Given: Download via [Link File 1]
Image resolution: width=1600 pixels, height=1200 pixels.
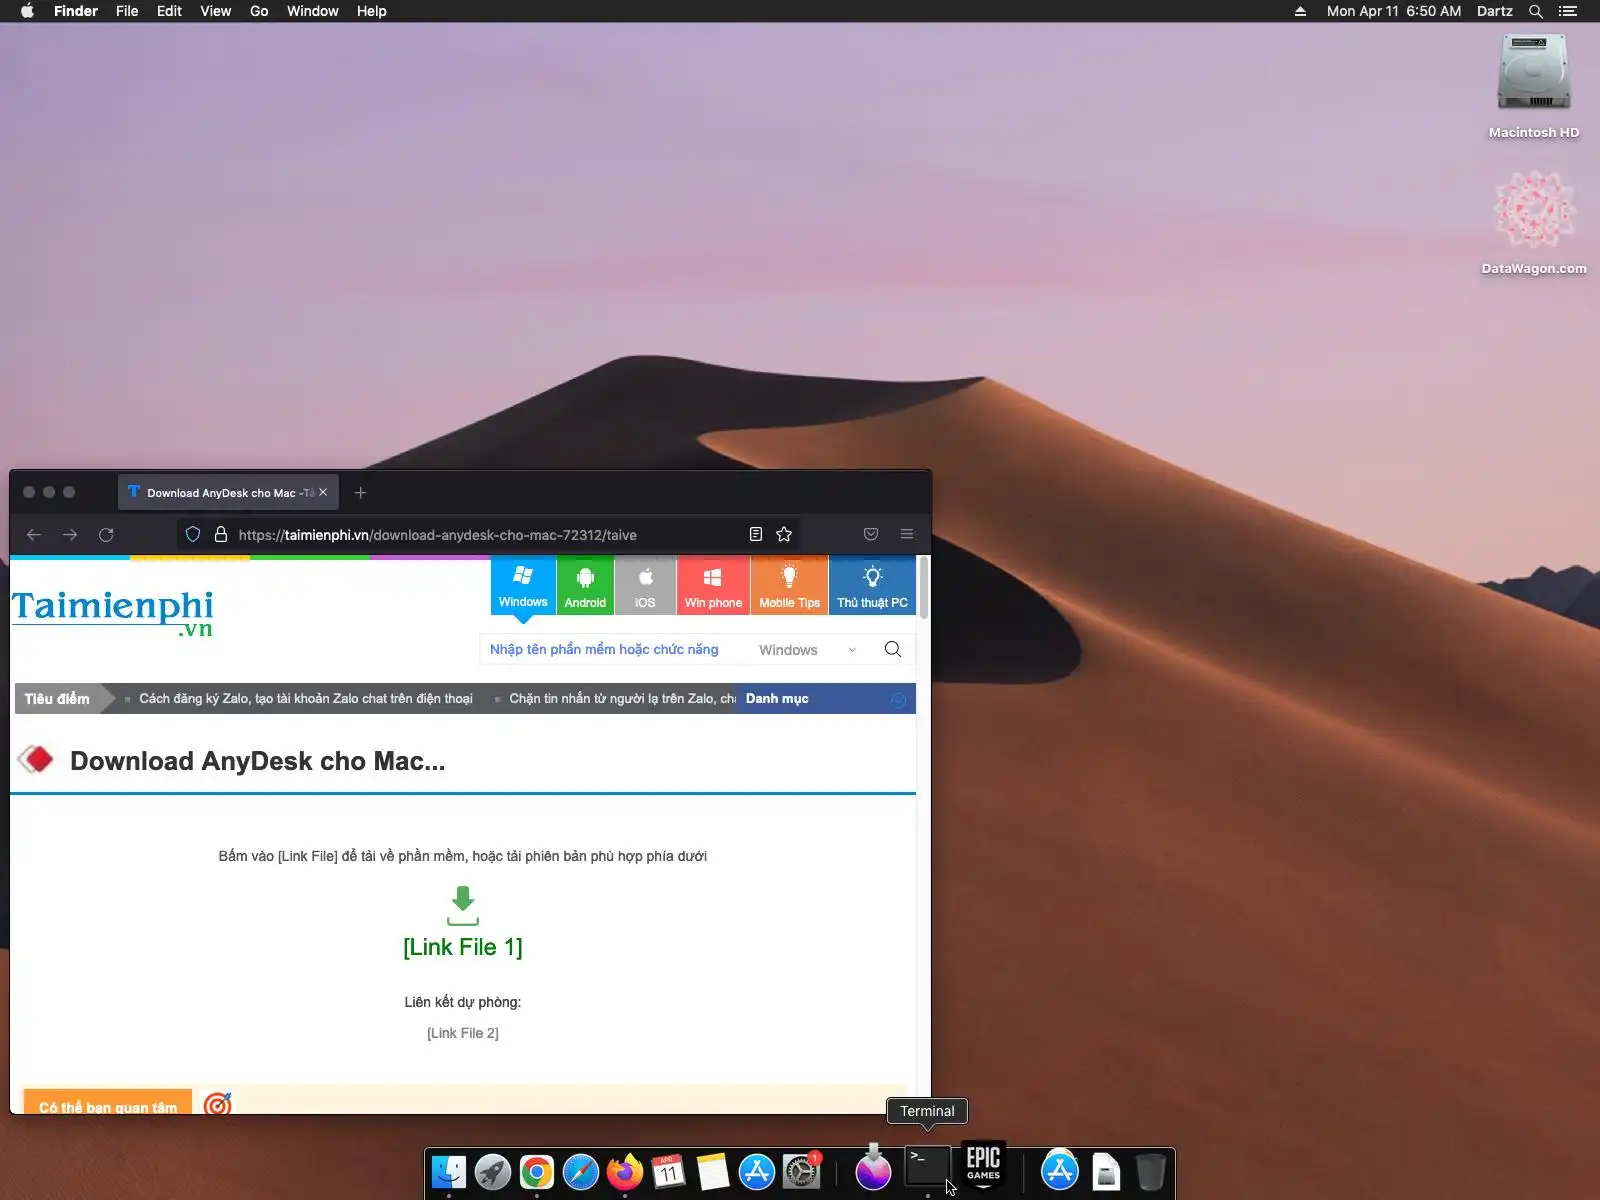Looking at the screenshot, I should tap(463, 947).
